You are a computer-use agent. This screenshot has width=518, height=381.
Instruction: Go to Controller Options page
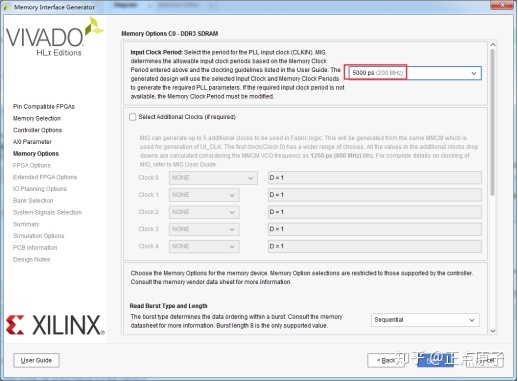(x=37, y=130)
